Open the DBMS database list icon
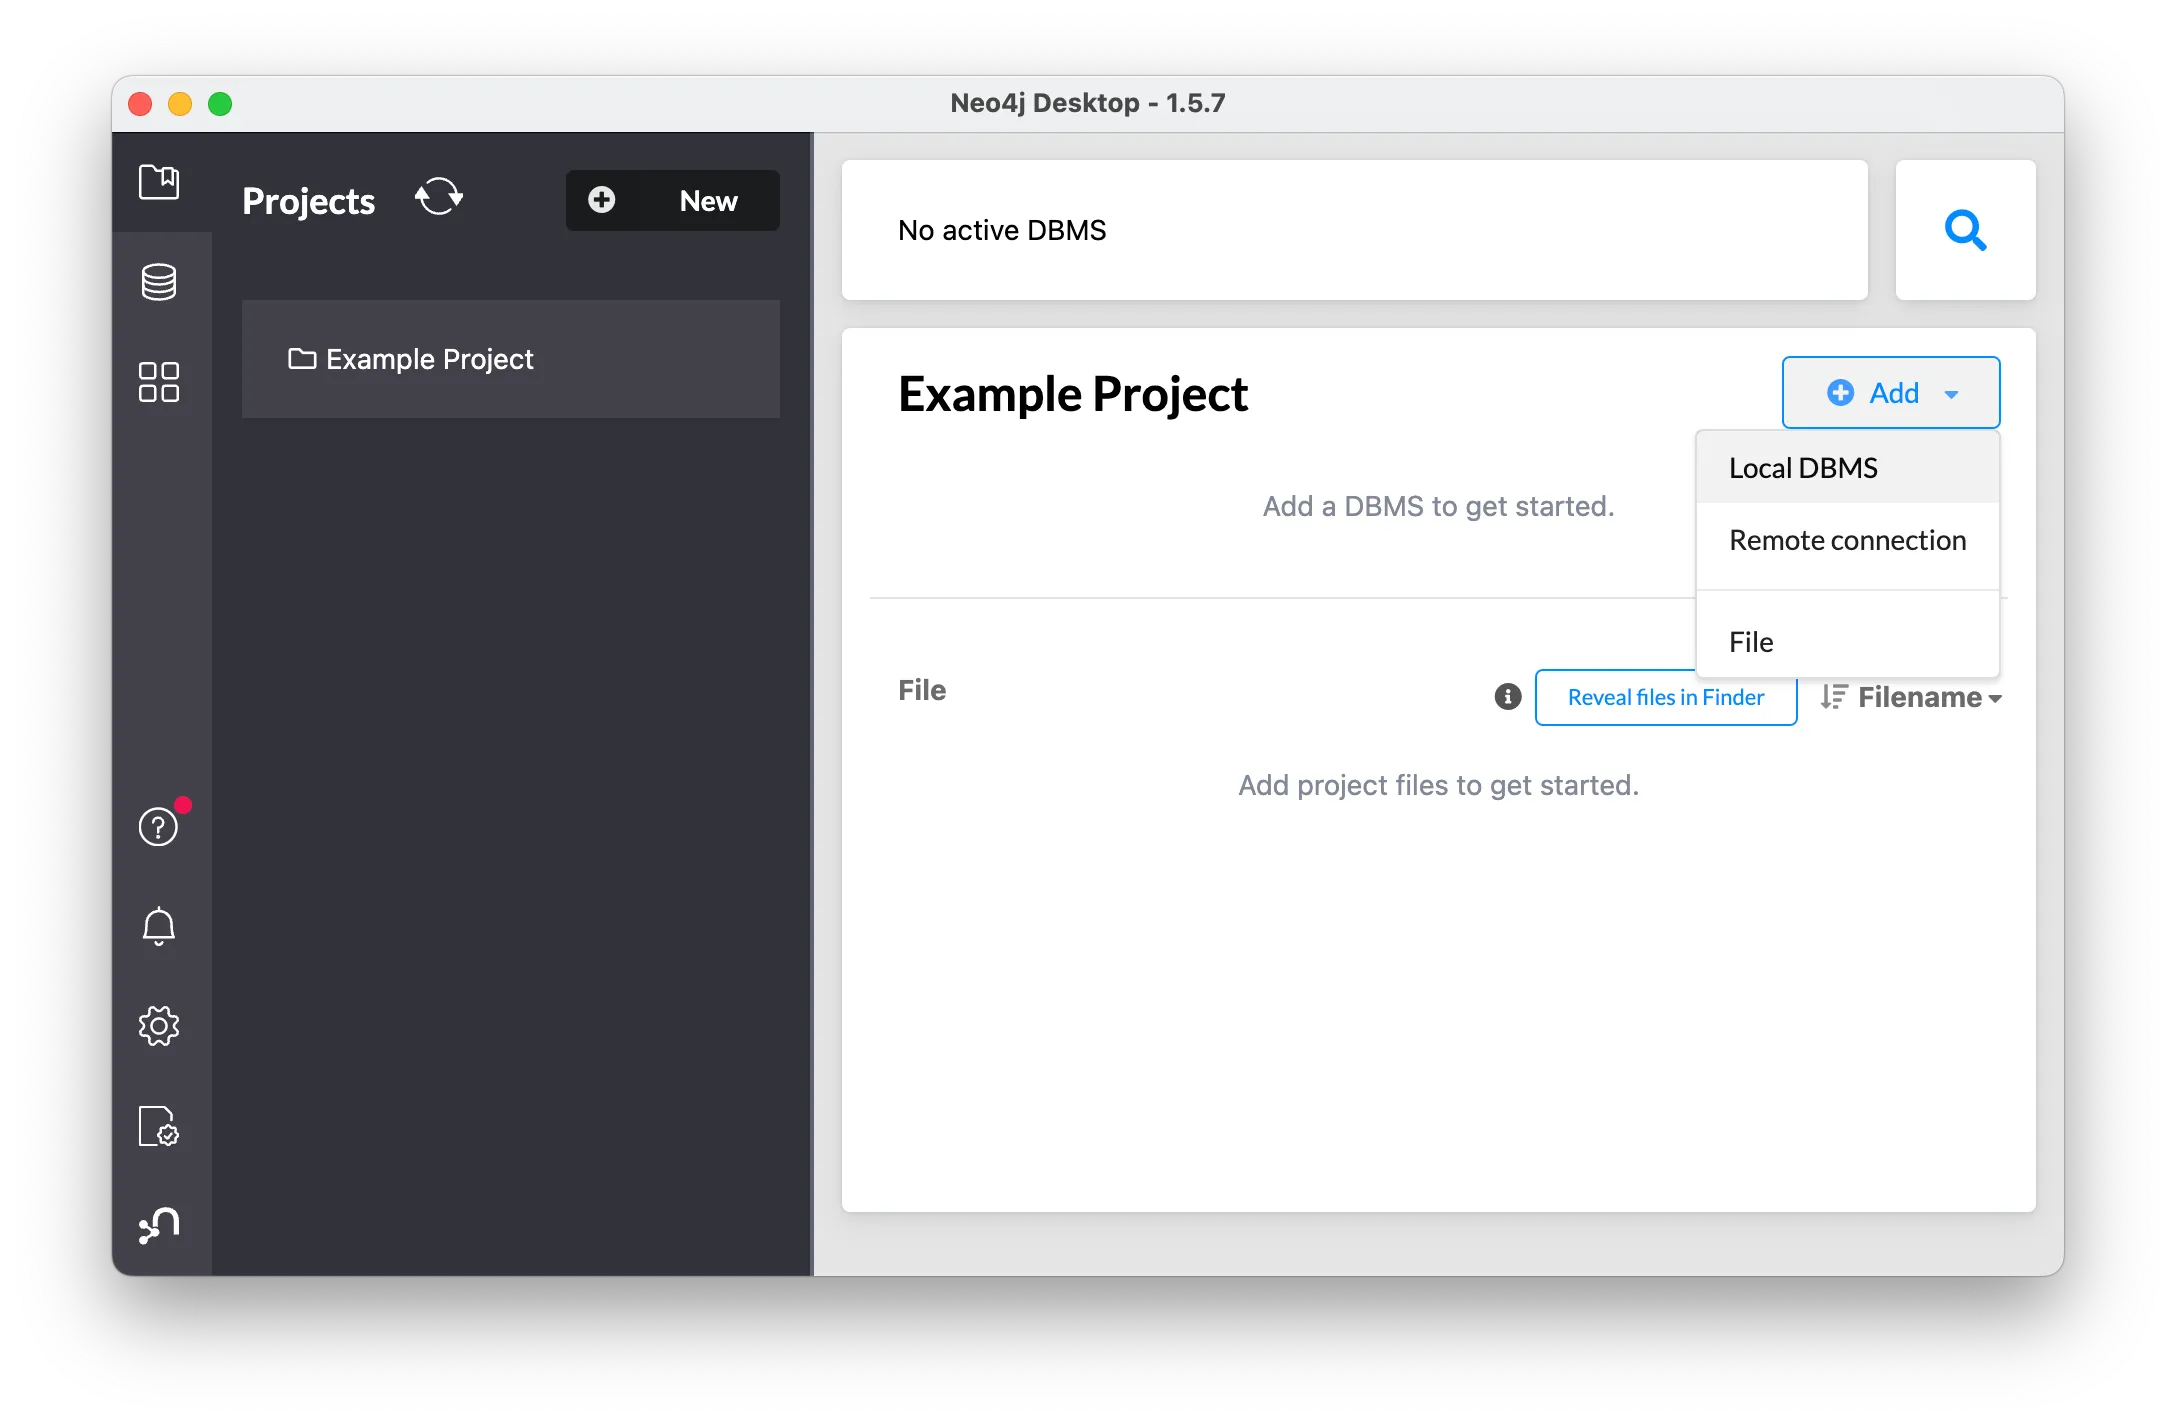 pos(159,282)
